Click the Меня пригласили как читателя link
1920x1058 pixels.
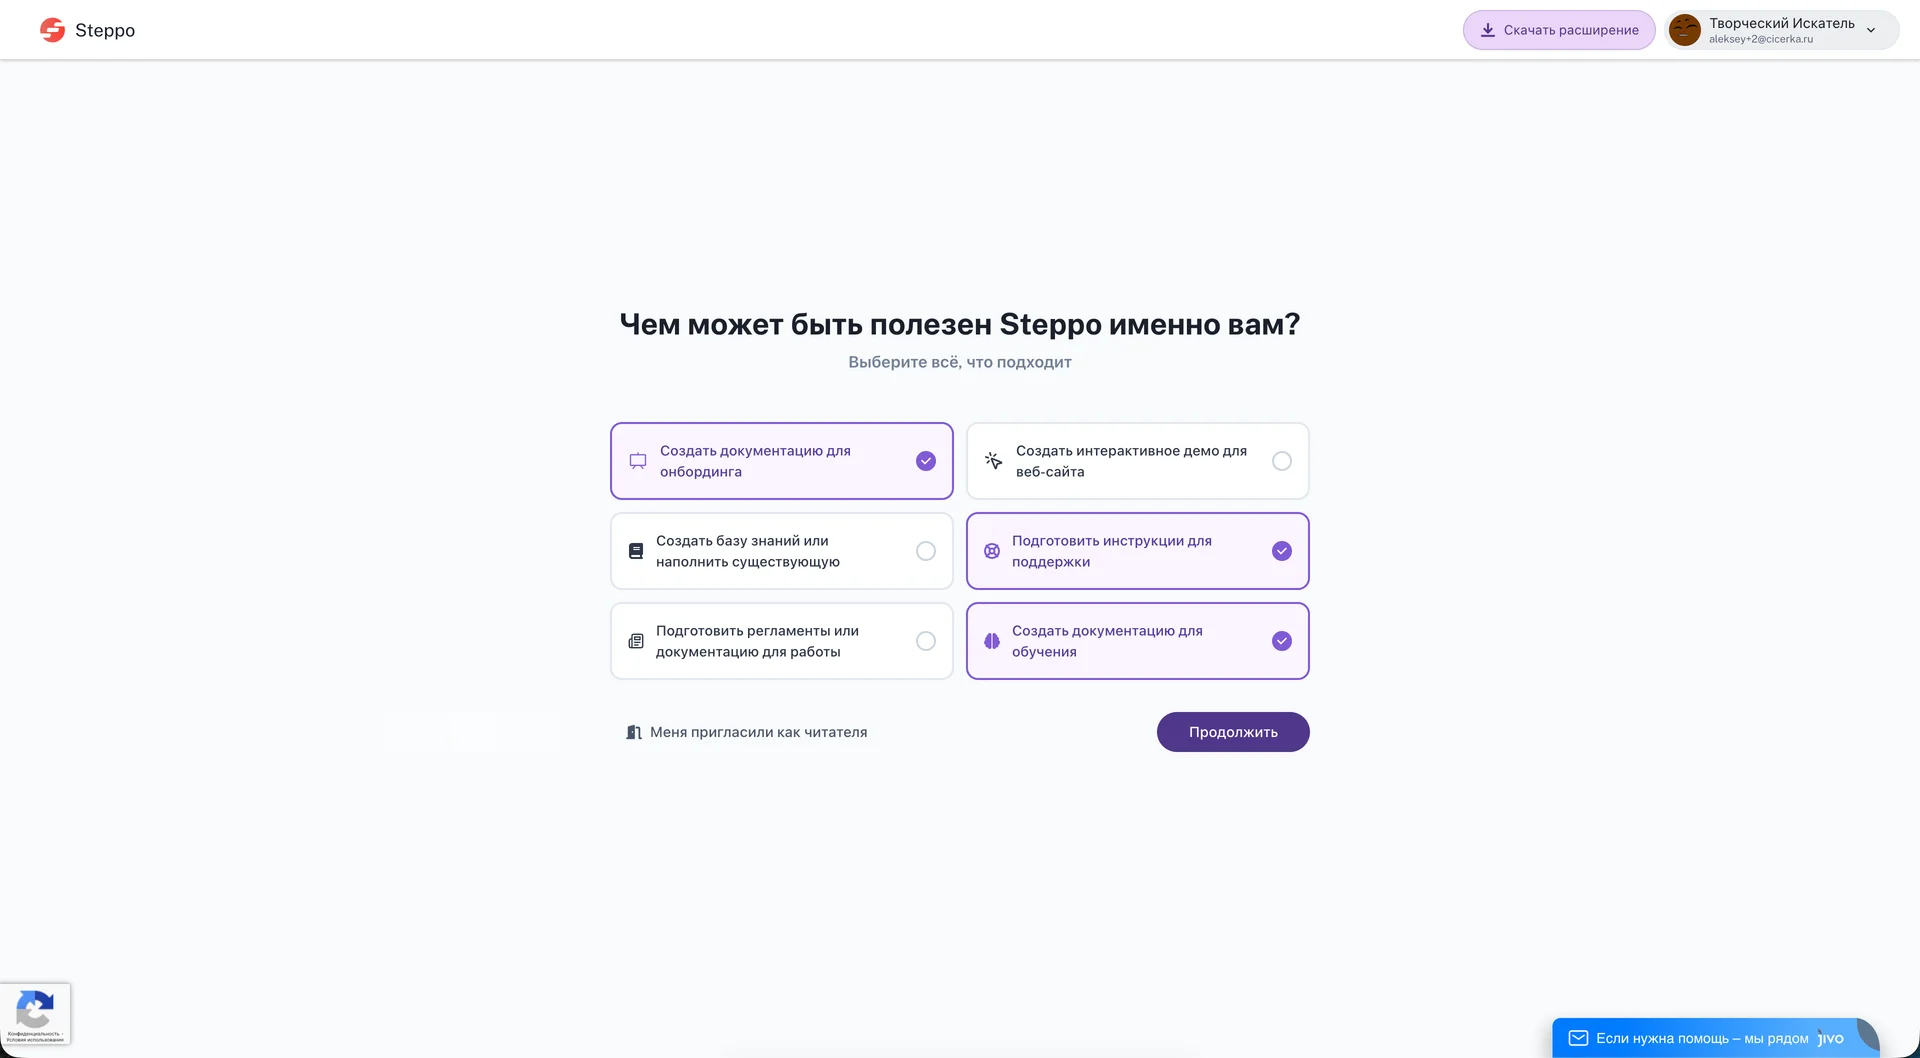point(758,732)
